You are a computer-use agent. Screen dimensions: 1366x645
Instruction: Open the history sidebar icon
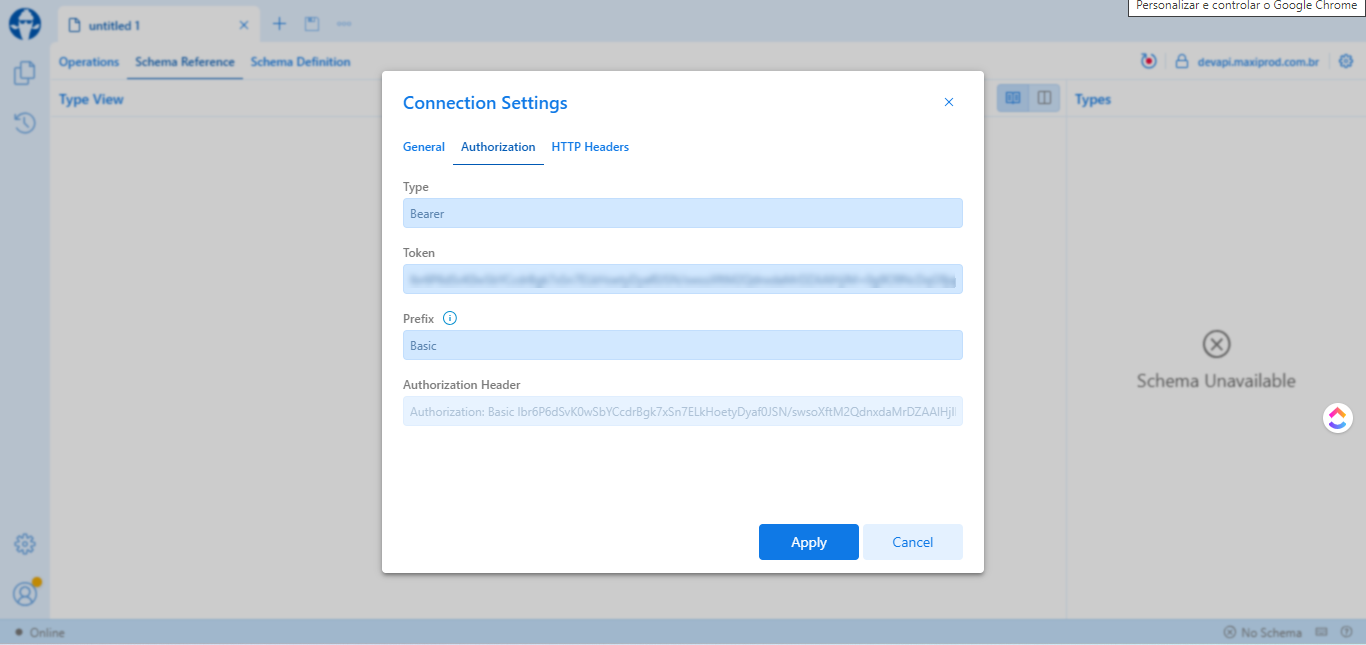click(25, 123)
